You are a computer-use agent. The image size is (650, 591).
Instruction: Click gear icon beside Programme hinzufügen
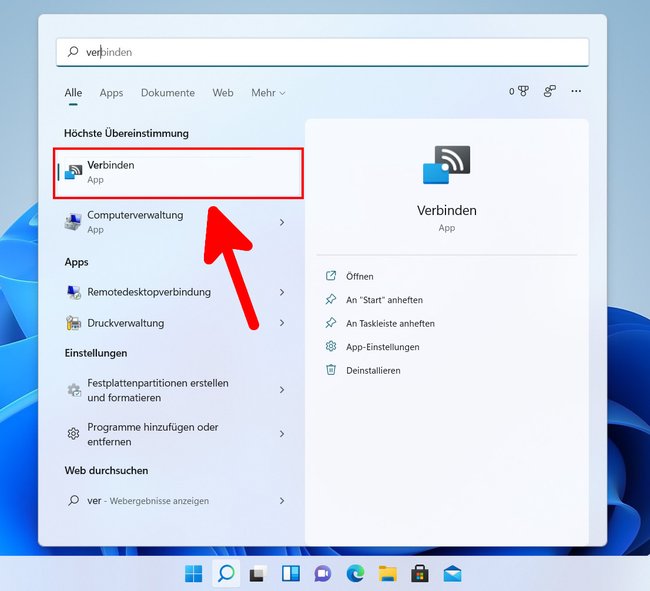click(x=73, y=434)
